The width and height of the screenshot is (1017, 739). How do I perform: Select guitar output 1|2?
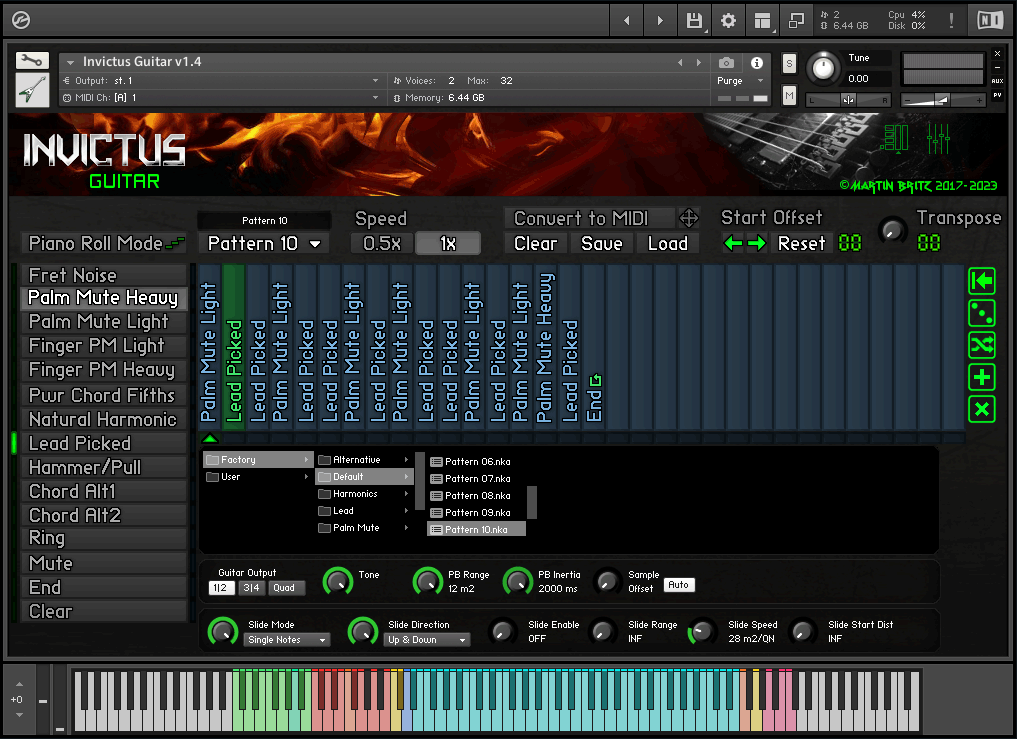tap(221, 588)
